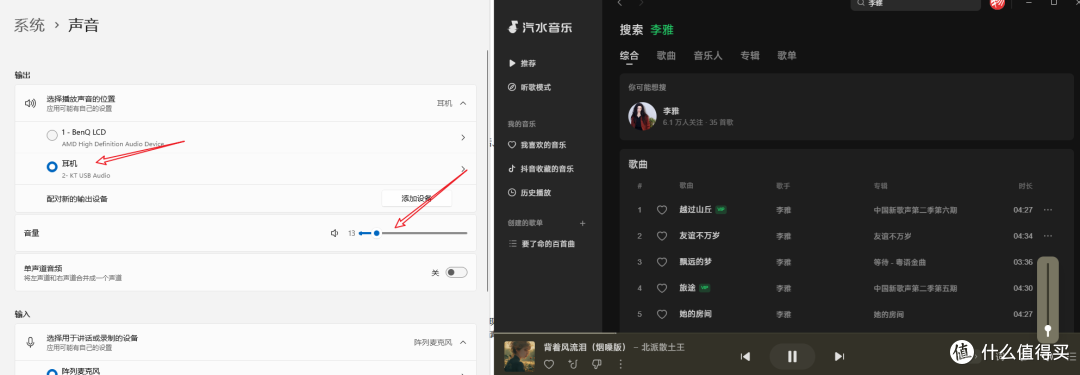The height and width of the screenshot is (375, 1080).
Task: Skip to the previous track
Action: [x=745, y=356]
